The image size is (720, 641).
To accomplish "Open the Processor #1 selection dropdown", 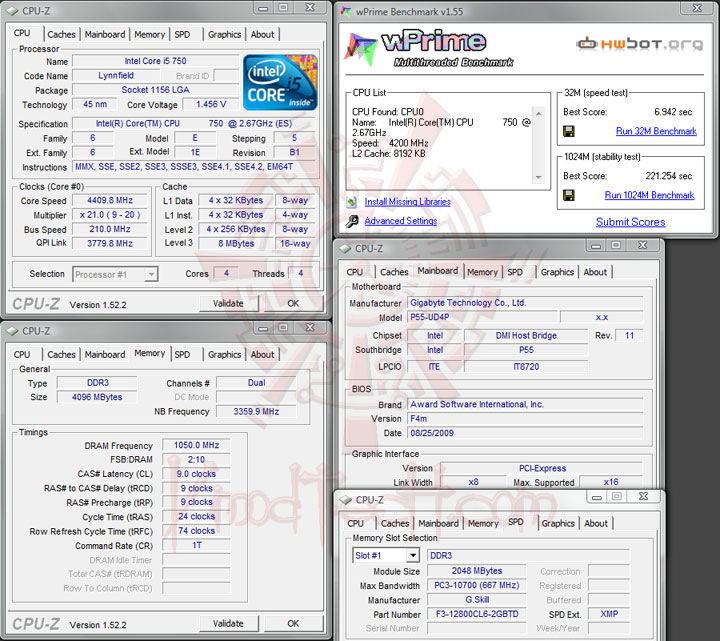I will point(115,275).
